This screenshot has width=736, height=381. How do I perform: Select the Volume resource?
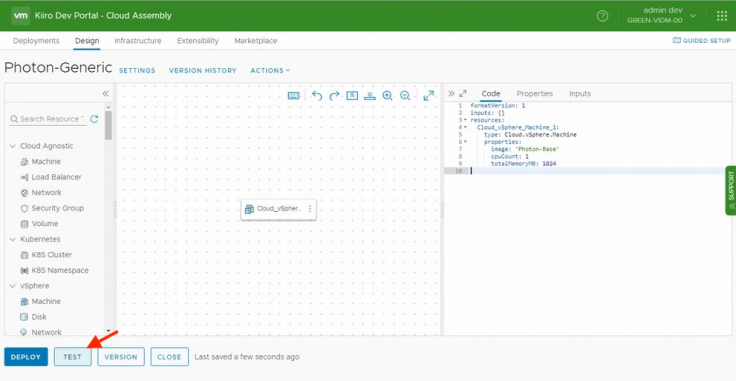click(45, 223)
